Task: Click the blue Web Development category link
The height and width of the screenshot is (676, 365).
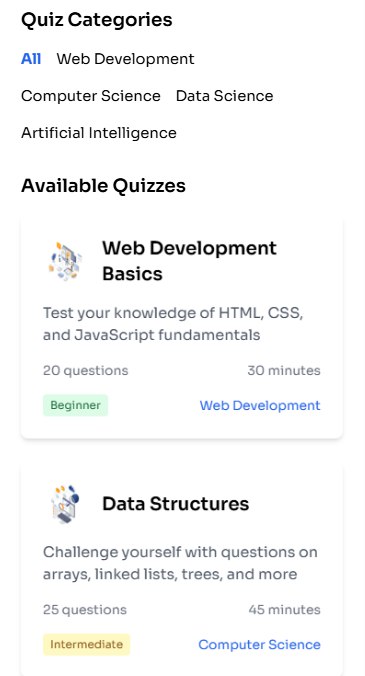Action: [x=260, y=405]
